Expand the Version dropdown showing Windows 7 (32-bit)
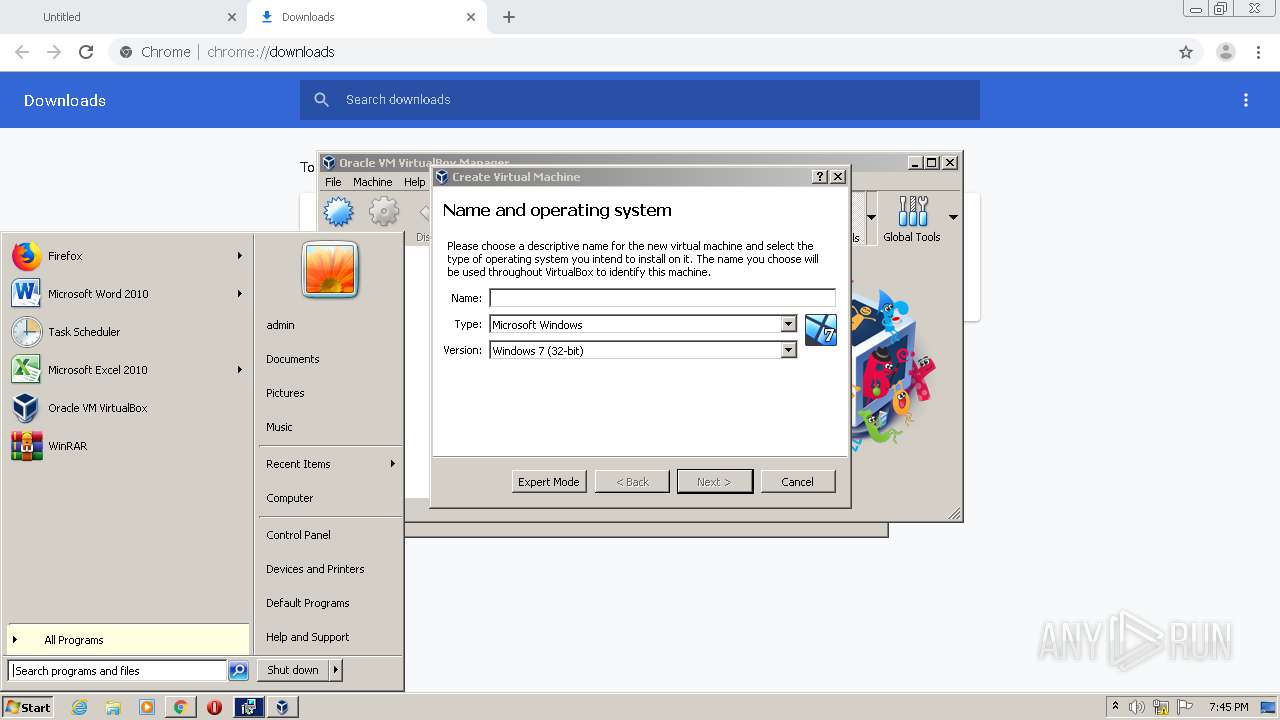Viewport: 1280px width, 720px height. tap(788, 350)
